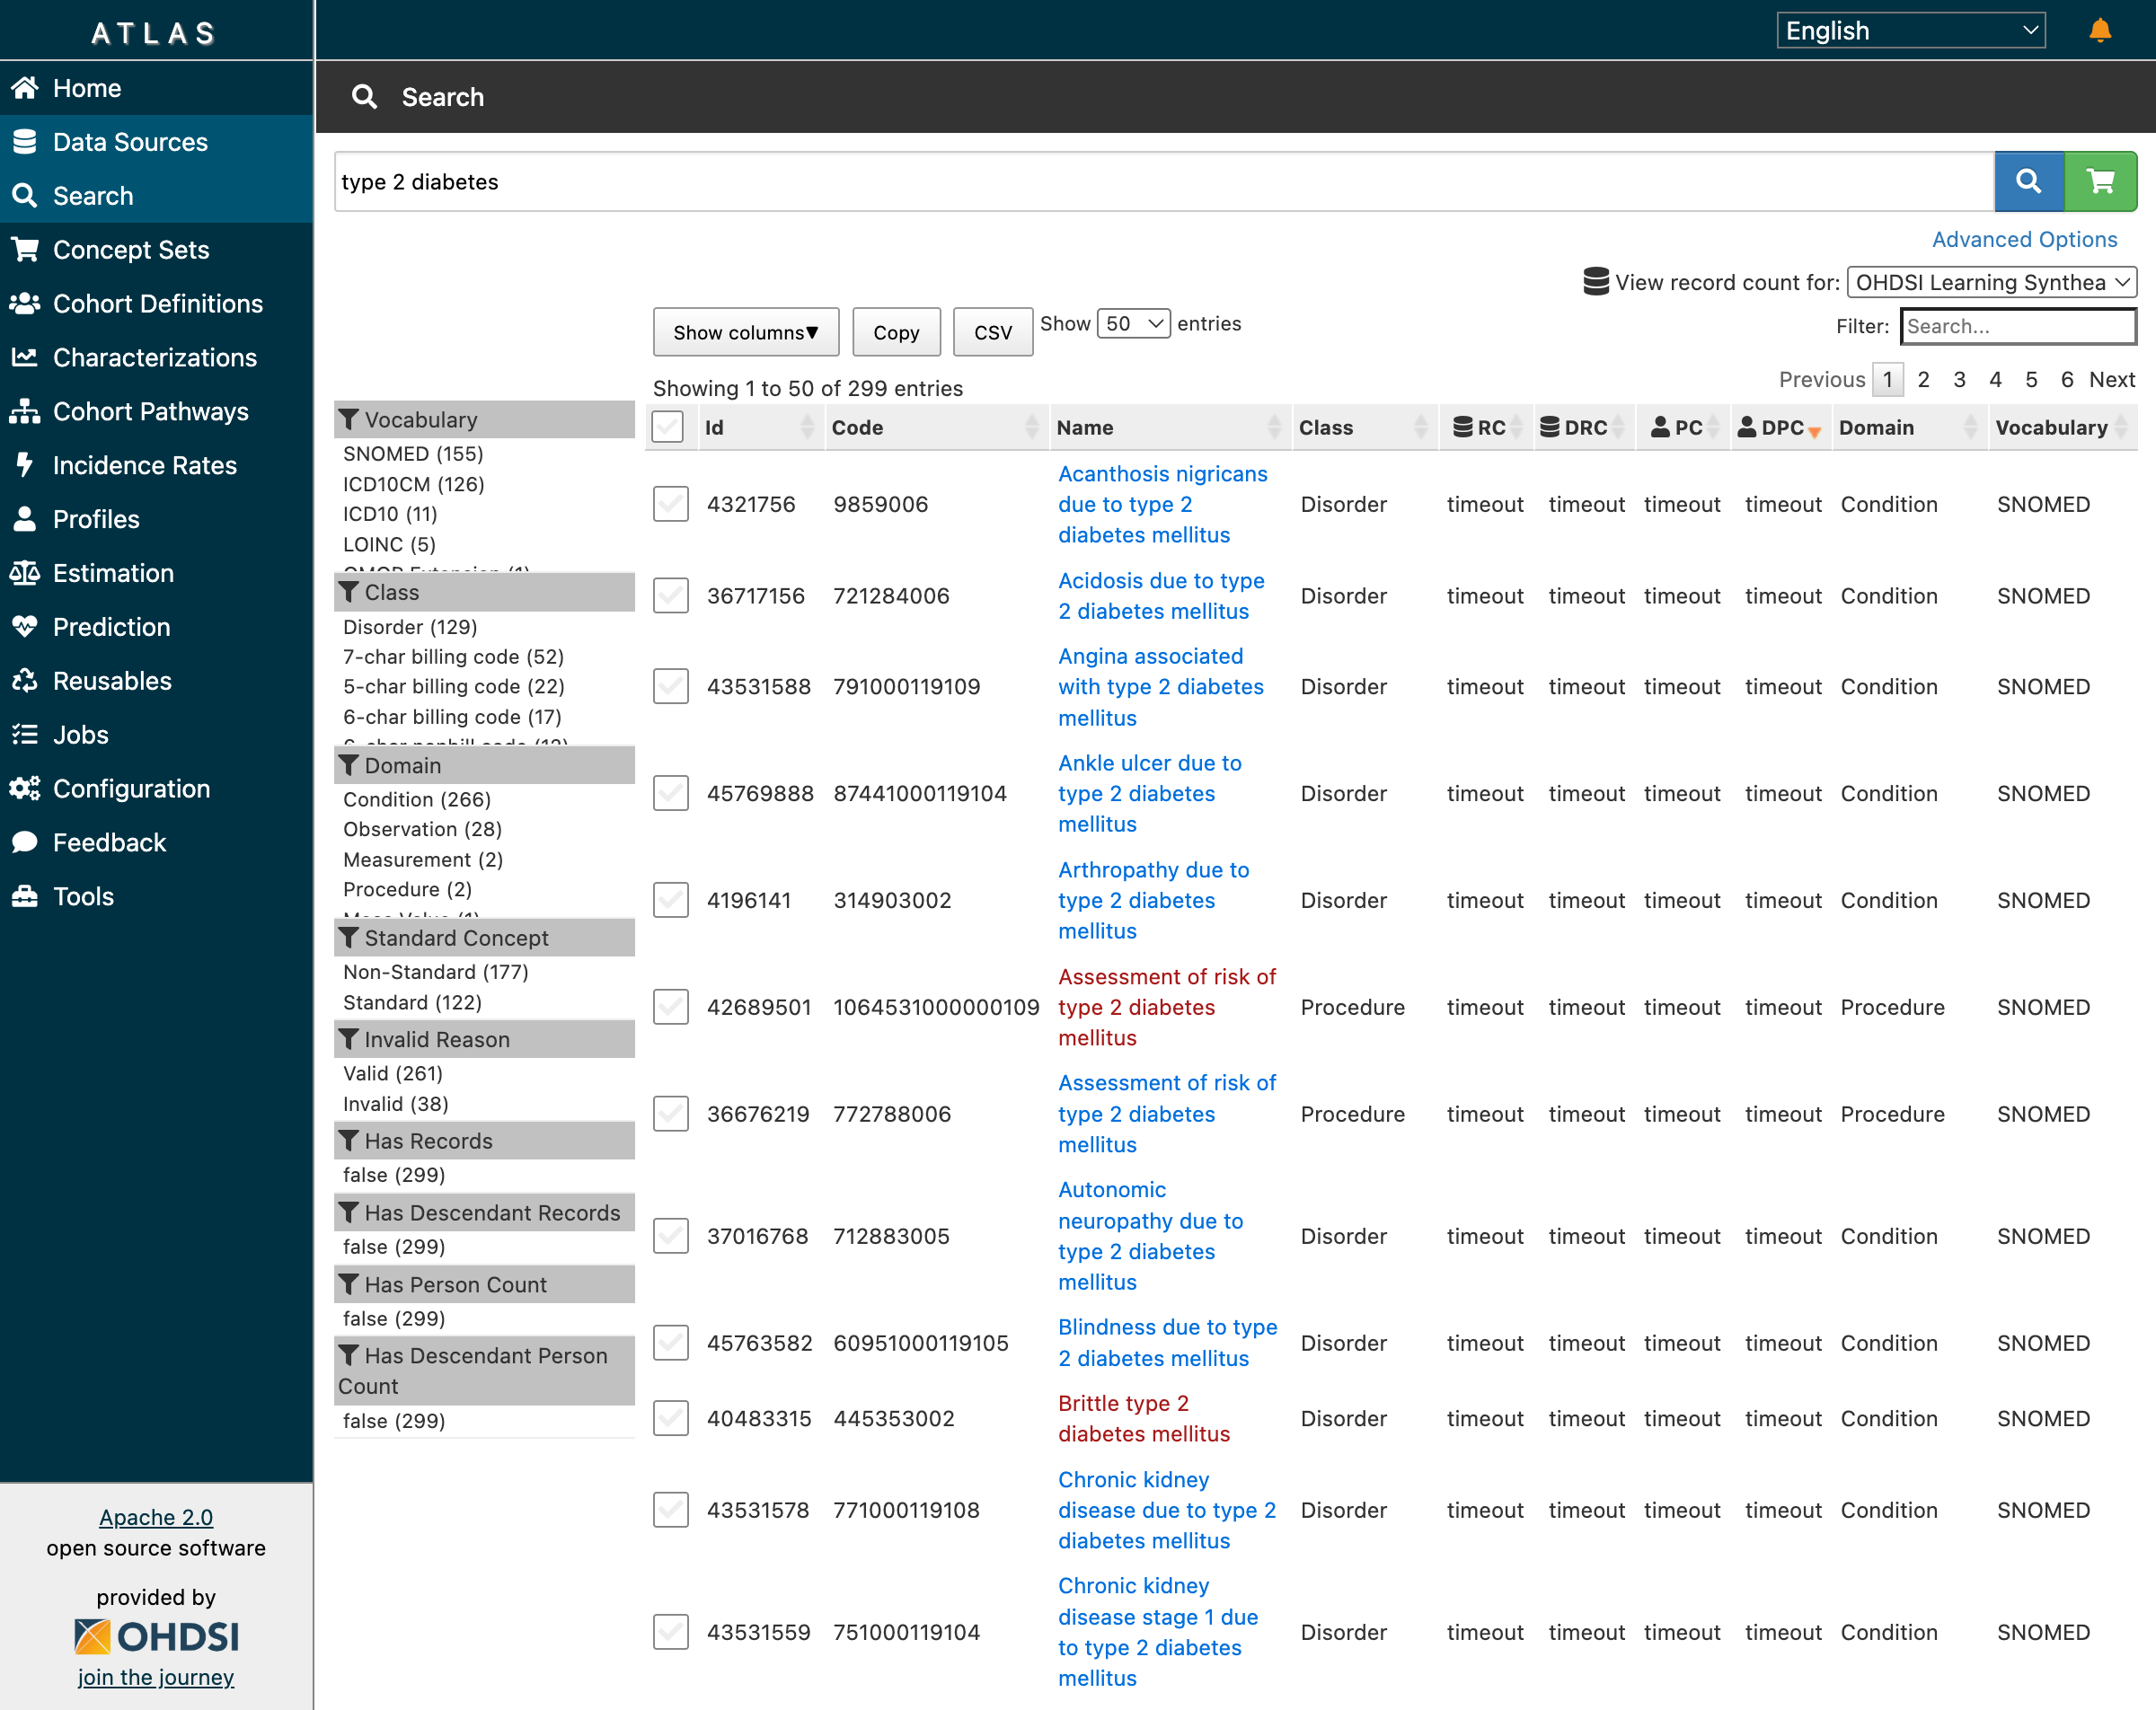Click the Prediction heartbeat icon
The width and height of the screenshot is (2156, 1710).
tap(25, 627)
